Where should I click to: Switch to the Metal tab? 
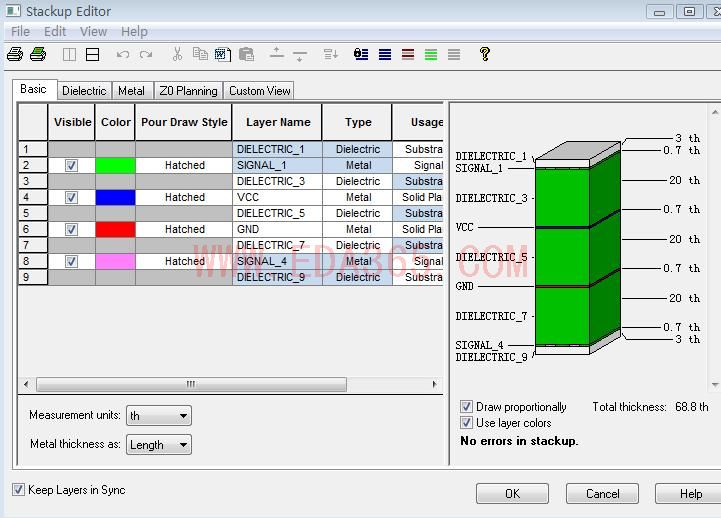tap(132, 91)
